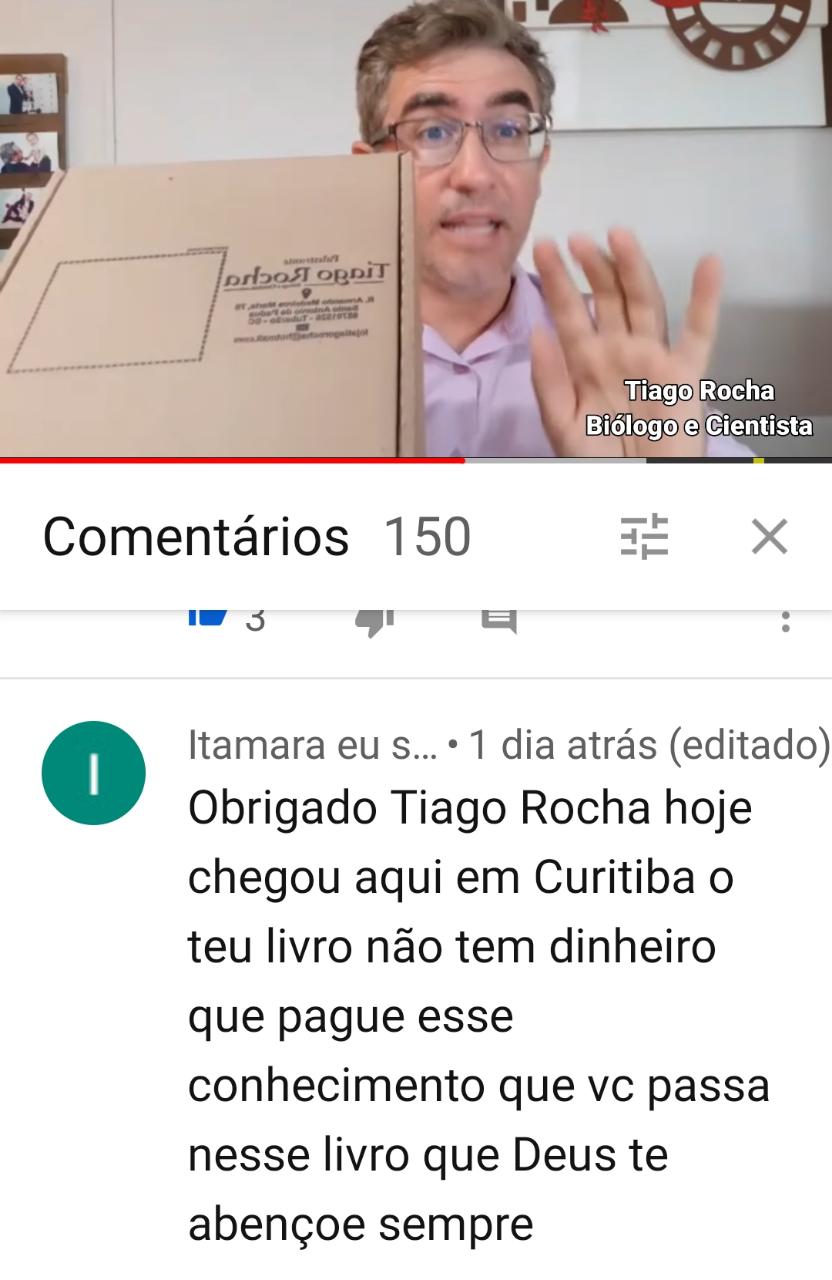Tap the blue like thumbs-up icon
The height and width of the screenshot is (1280, 832).
click(x=210, y=616)
